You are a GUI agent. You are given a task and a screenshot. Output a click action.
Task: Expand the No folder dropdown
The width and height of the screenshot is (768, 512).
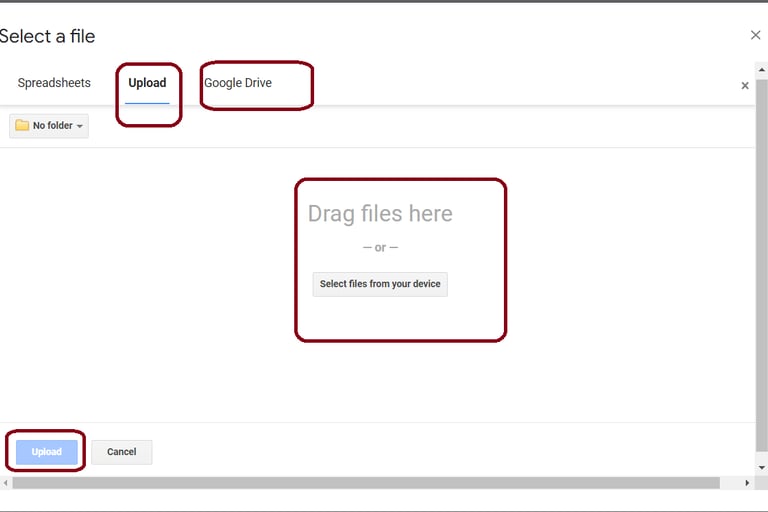click(x=49, y=126)
